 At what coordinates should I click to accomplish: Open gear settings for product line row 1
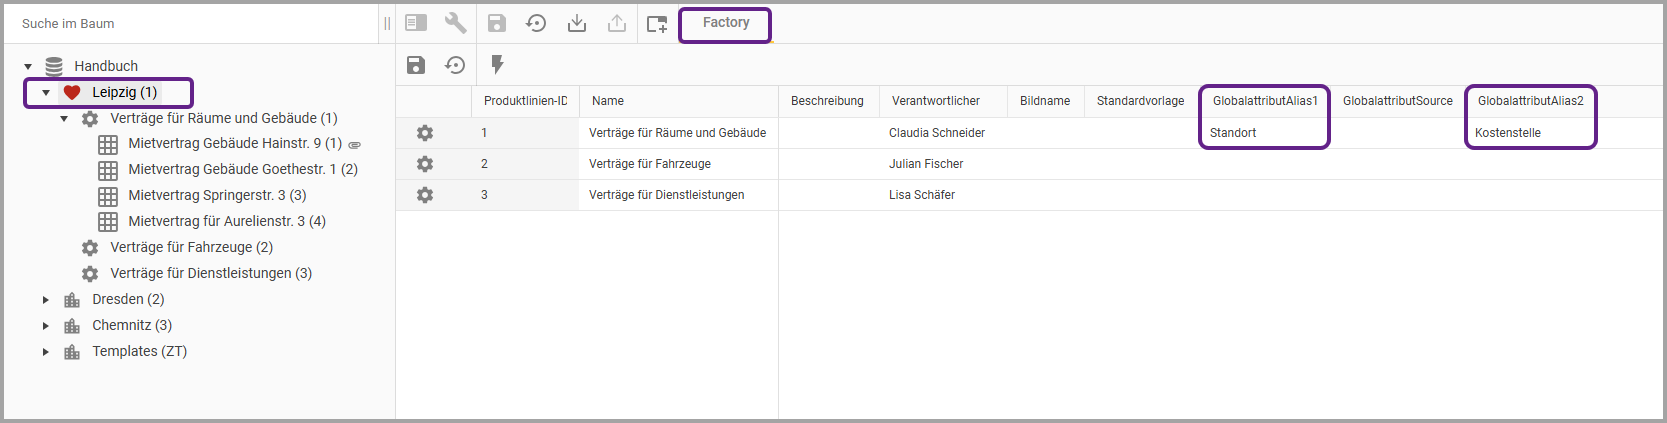click(x=425, y=133)
